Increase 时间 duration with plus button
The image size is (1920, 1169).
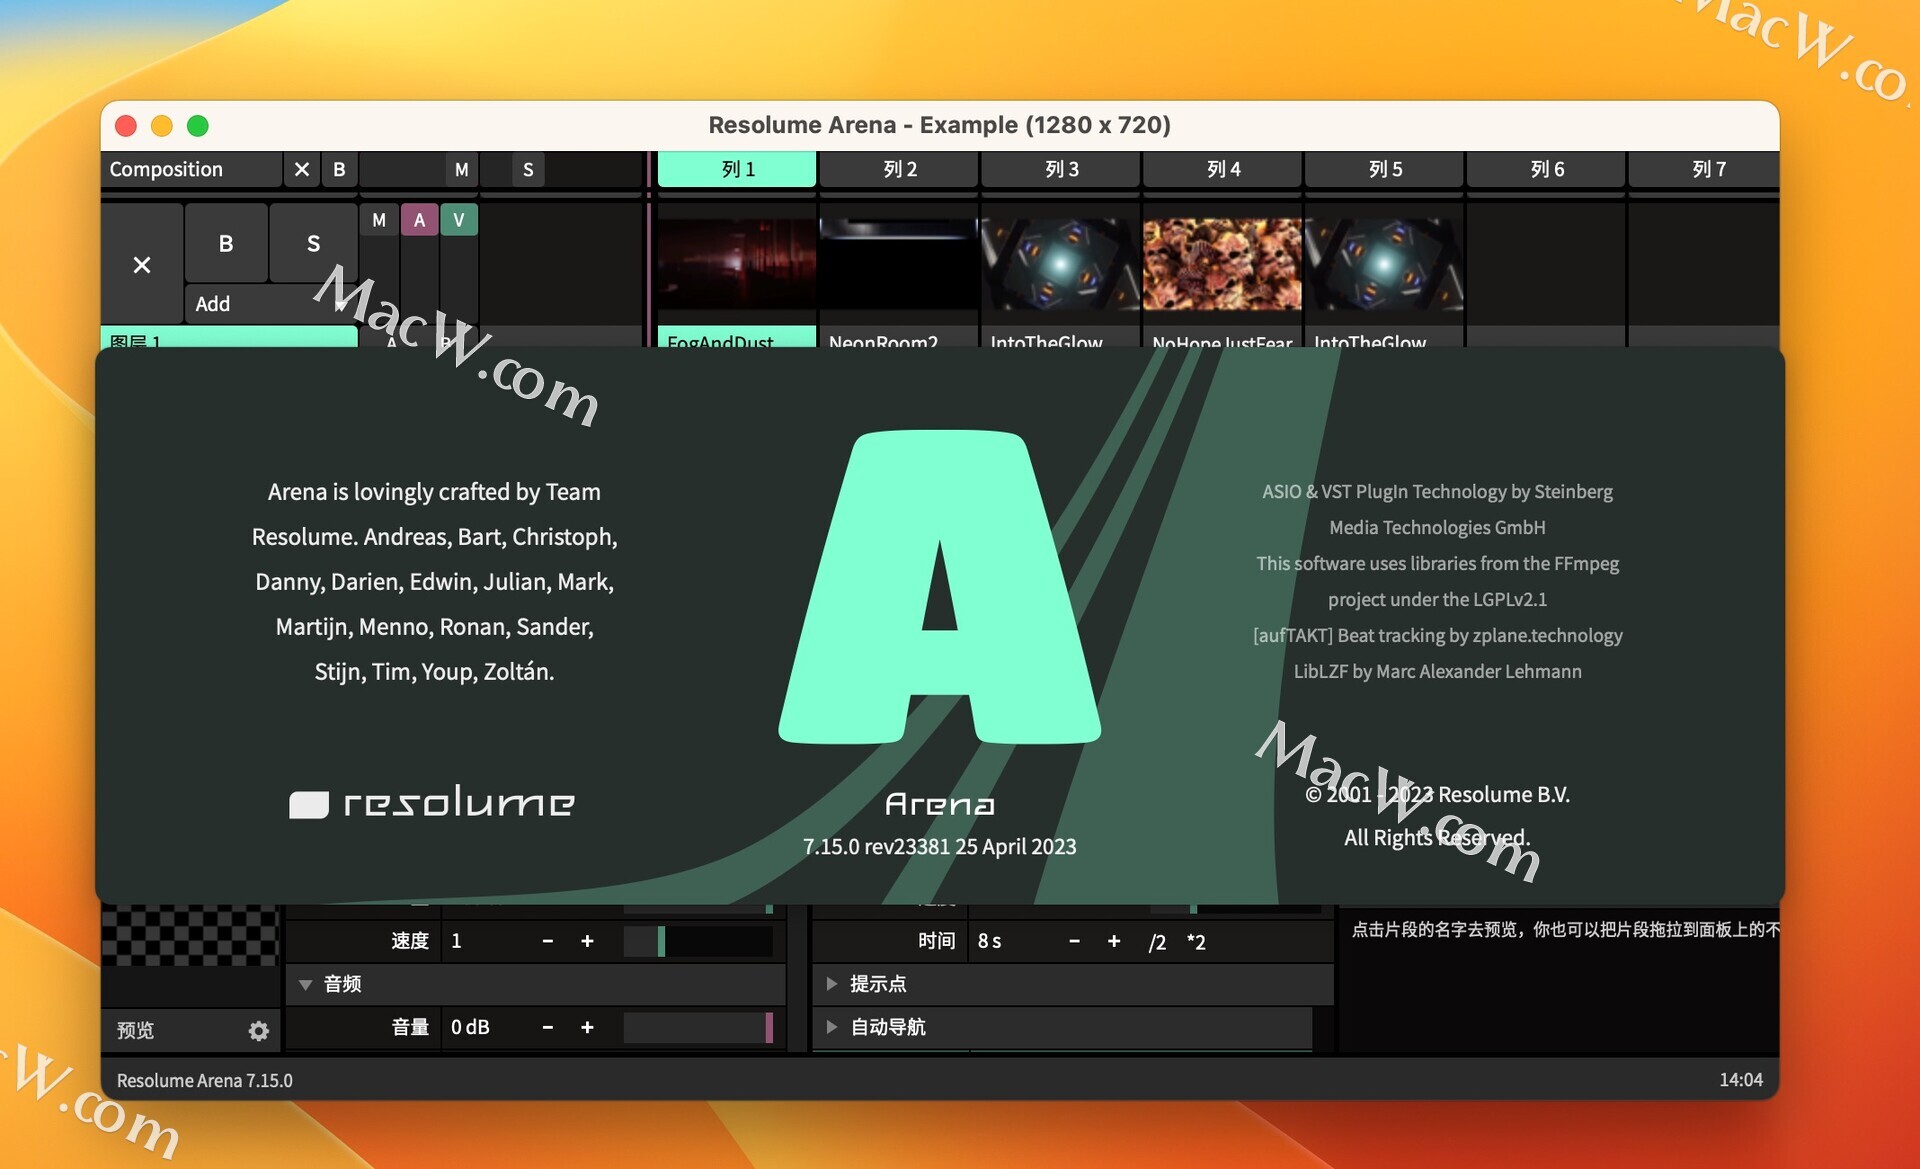pyautogui.click(x=1114, y=941)
